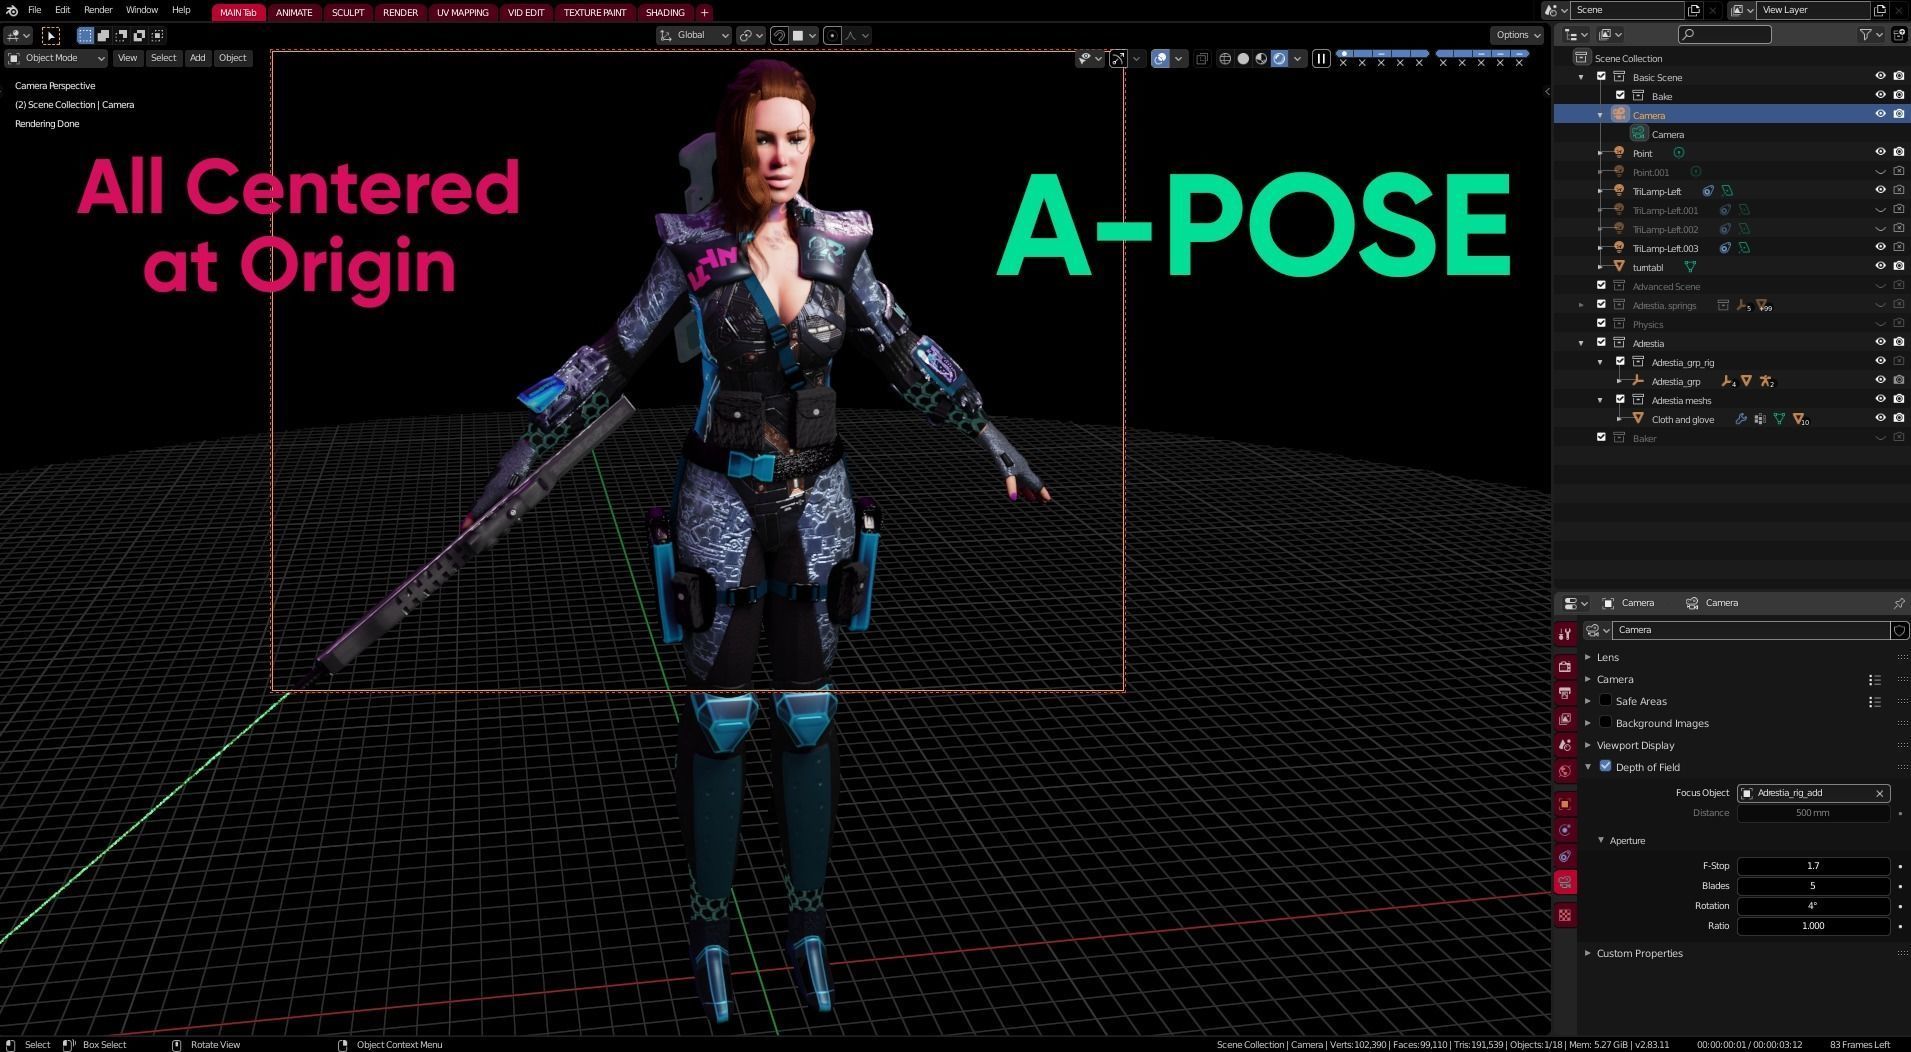Image resolution: width=1911 pixels, height=1052 pixels.
Task: Disable the Depth of Field checkbox
Action: point(1605,766)
